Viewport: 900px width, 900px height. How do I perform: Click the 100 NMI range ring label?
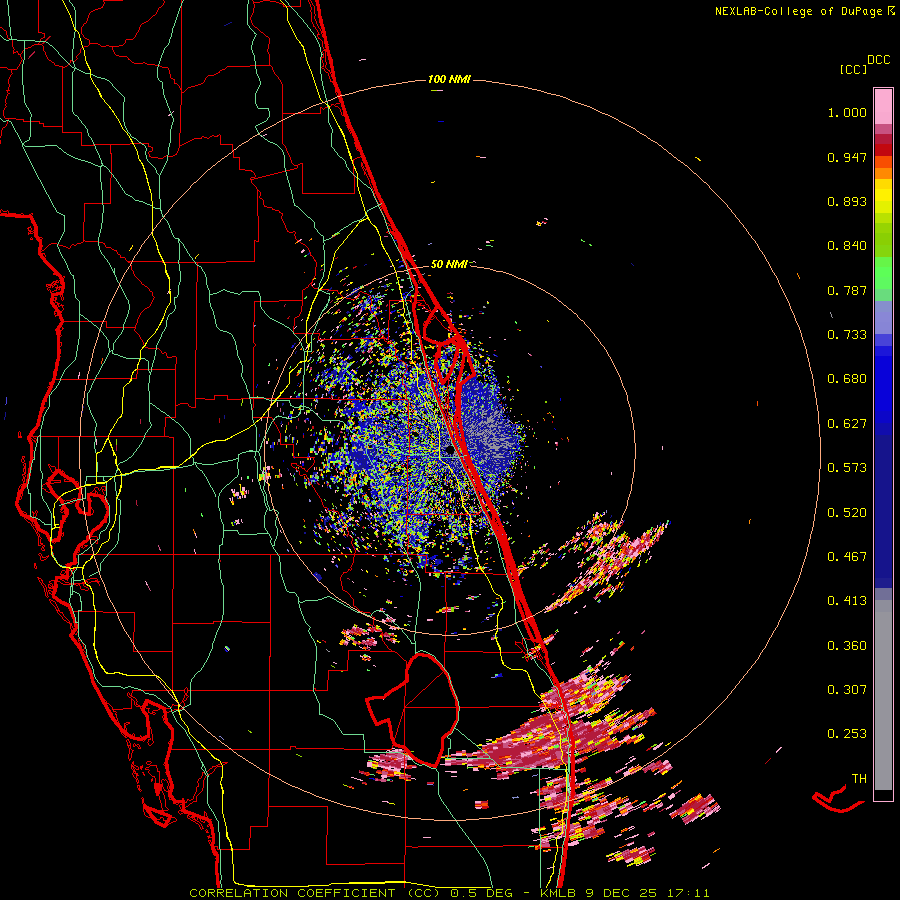coord(449,79)
